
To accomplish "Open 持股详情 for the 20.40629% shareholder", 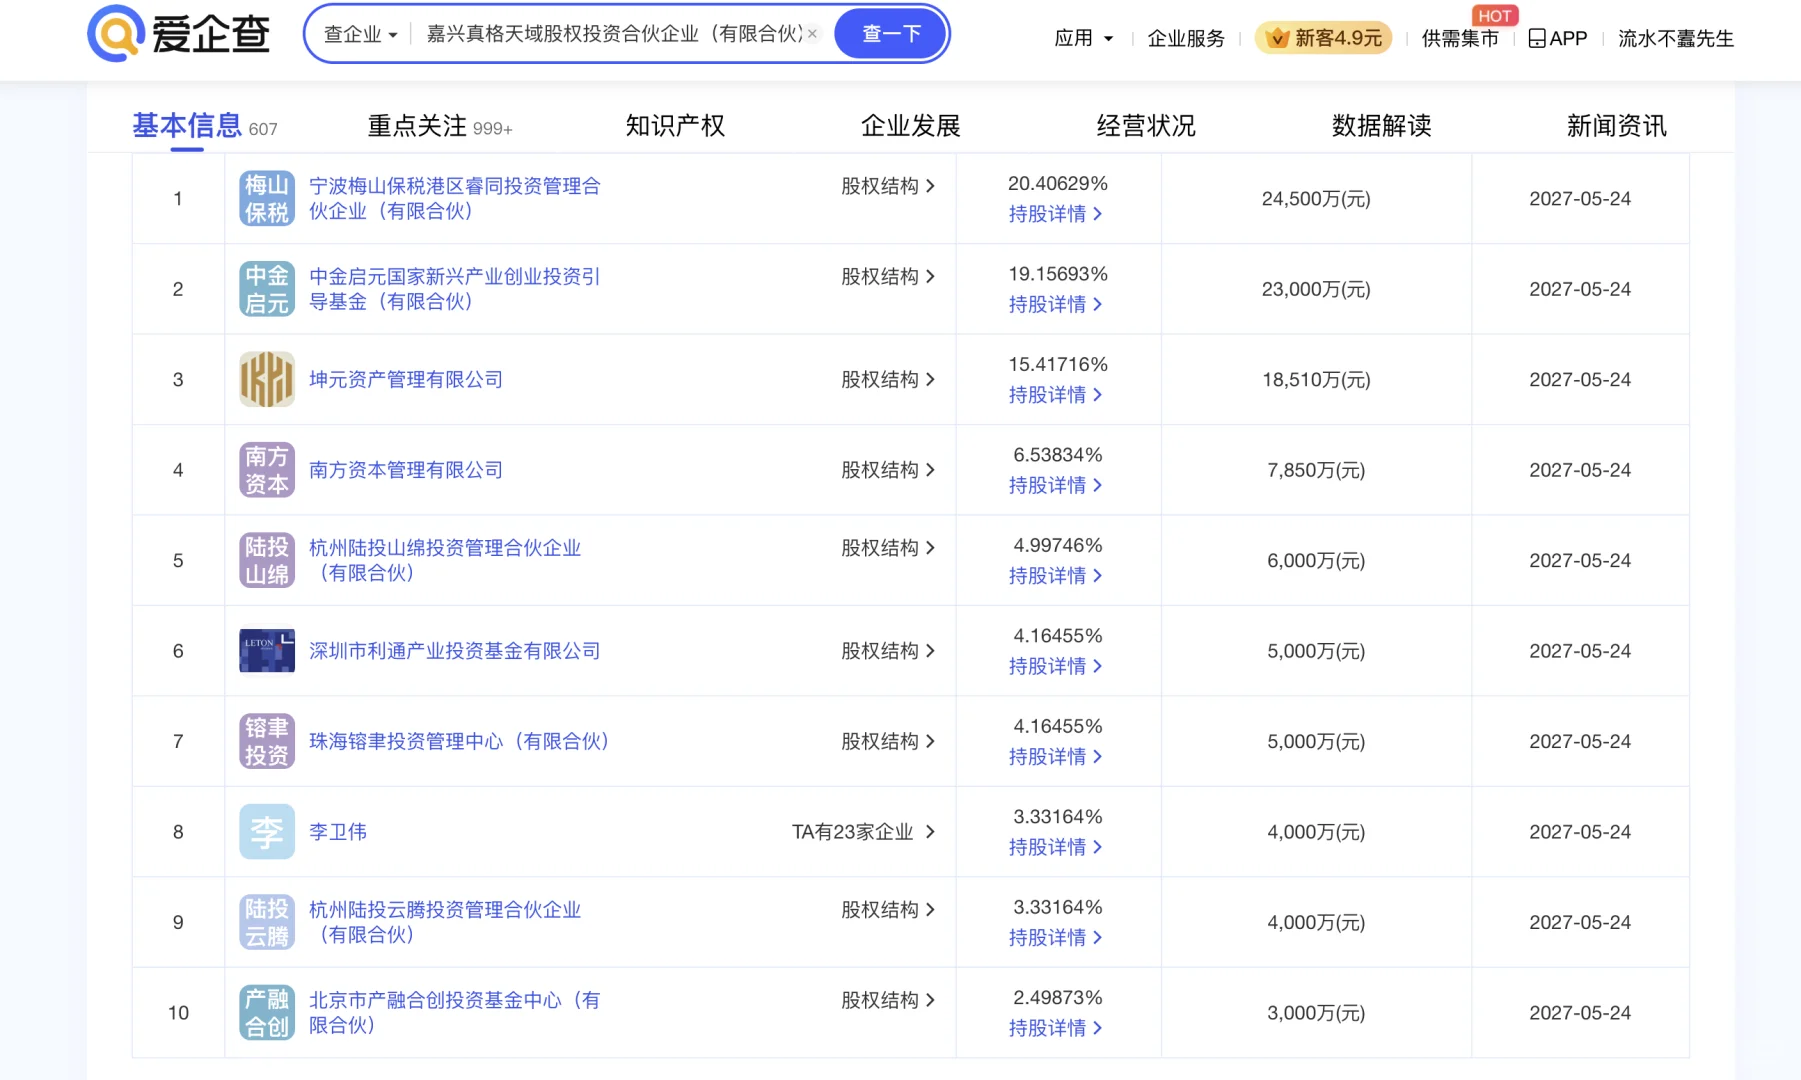I will (1055, 214).
